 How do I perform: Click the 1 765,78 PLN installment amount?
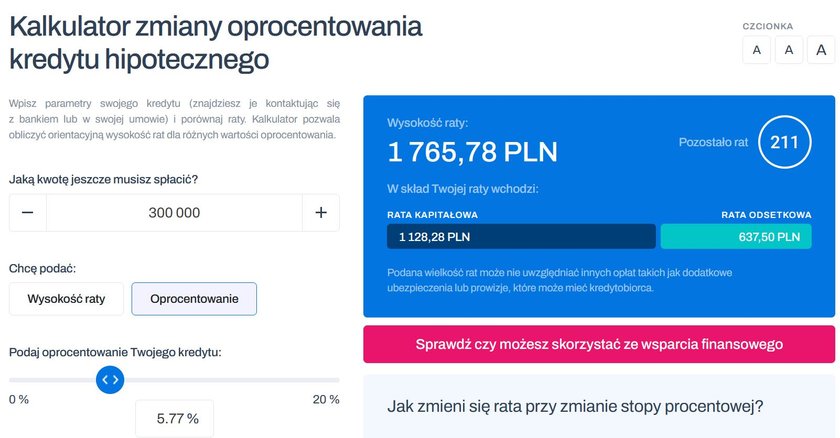point(472,152)
